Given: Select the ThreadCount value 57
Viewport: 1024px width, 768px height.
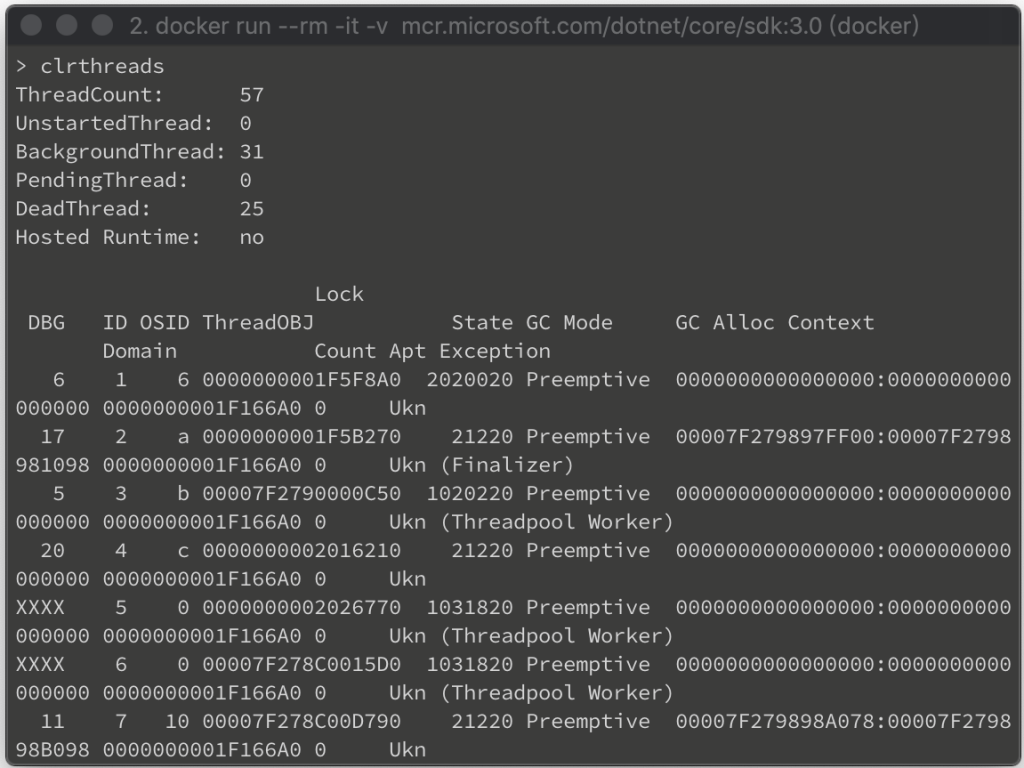Looking at the screenshot, I should click(x=251, y=95).
